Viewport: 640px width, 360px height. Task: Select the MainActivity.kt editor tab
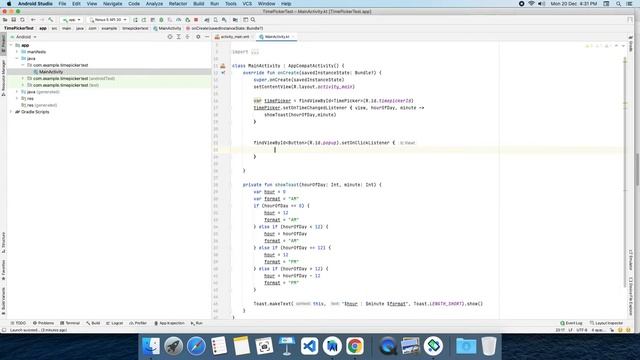(x=277, y=37)
